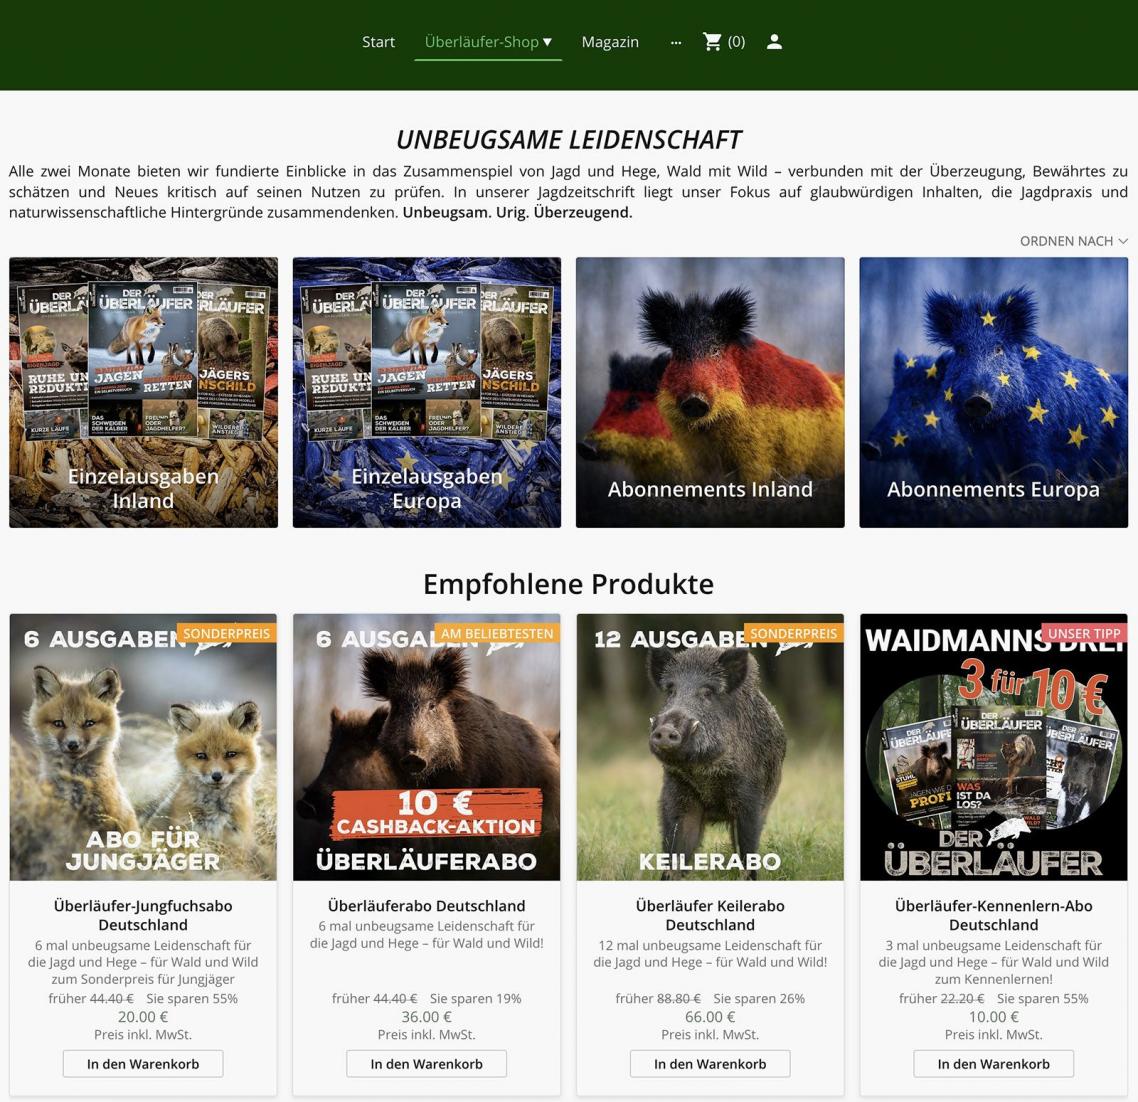Open the user account icon

[774, 41]
